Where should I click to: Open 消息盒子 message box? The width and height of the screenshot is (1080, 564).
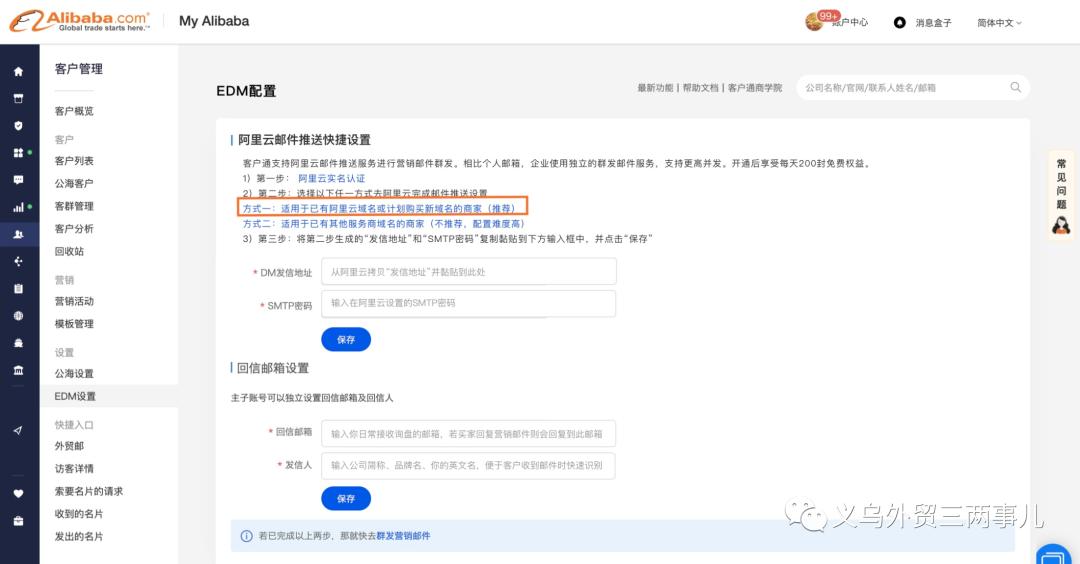(933, 23)
